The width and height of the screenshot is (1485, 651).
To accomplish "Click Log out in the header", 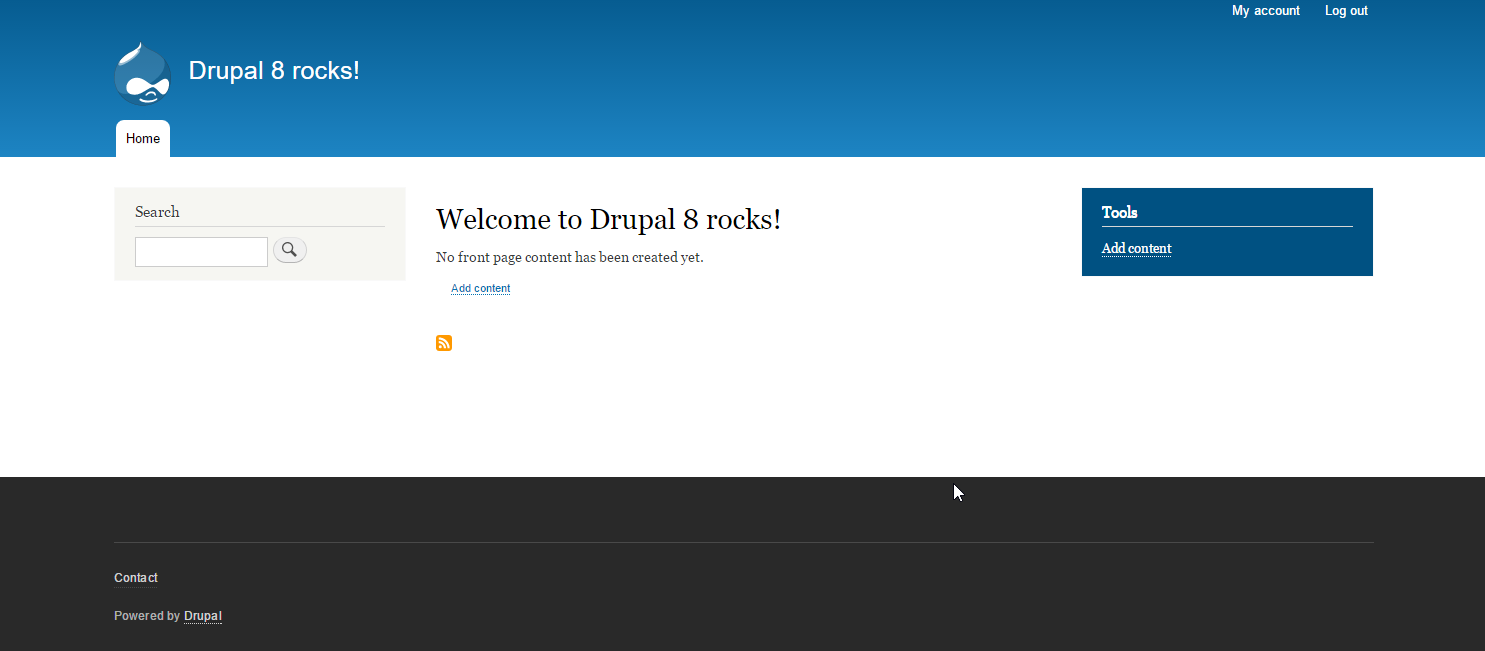I will (x=1346, y=11).
